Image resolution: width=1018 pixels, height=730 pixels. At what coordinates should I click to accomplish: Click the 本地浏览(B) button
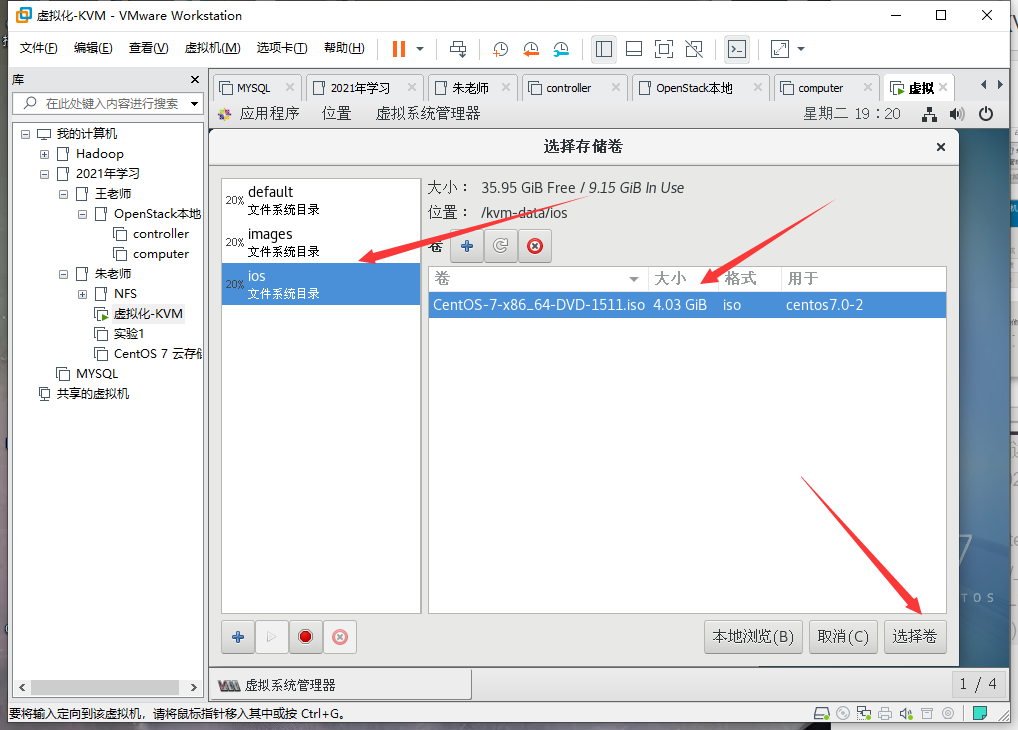point(753,636)
